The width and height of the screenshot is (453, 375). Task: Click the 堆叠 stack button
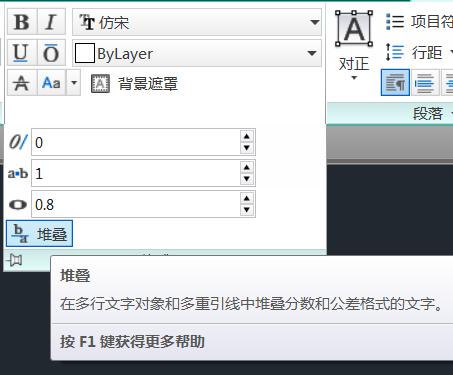39,233
